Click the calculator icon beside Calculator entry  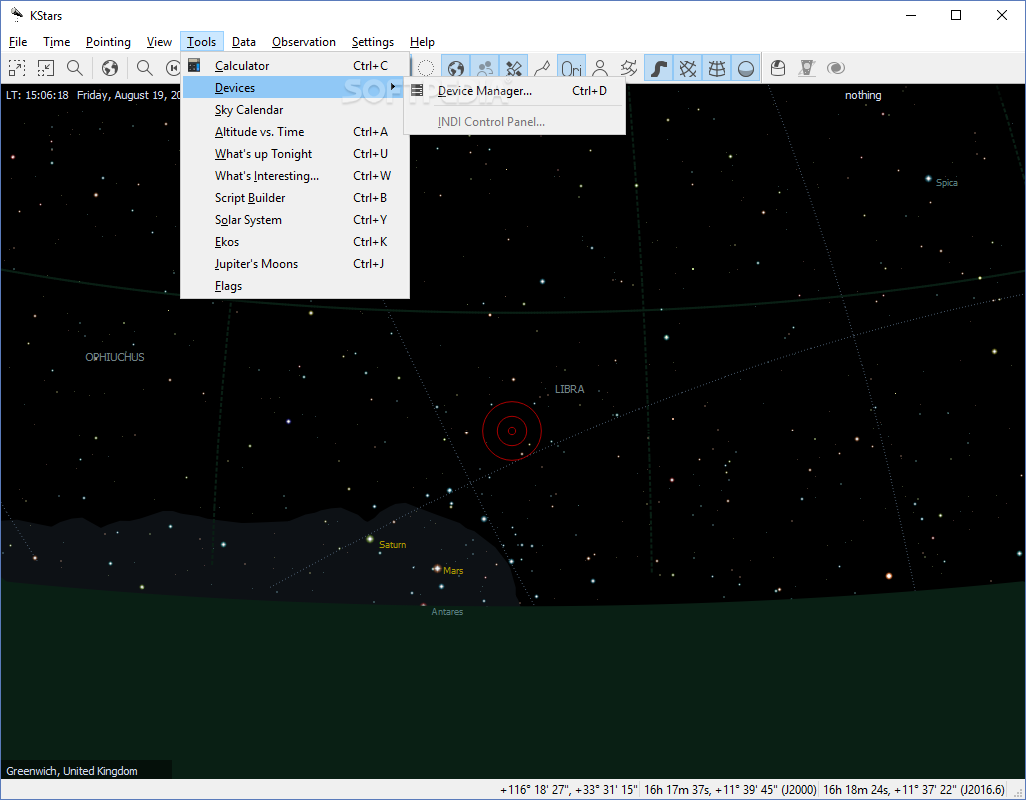coord(194,65)
